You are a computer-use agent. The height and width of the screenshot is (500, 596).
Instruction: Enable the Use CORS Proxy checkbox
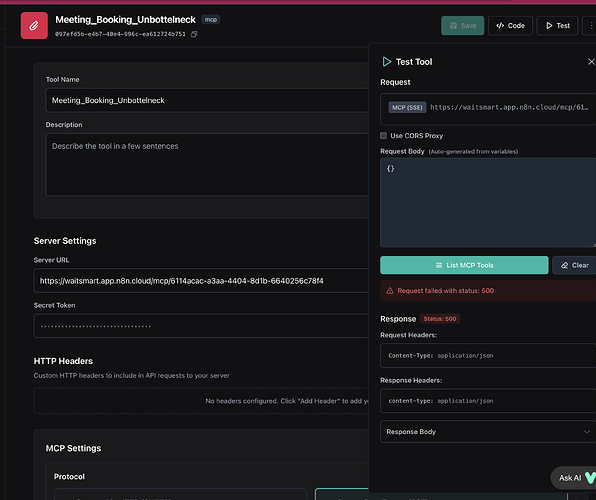click(384, 136)
